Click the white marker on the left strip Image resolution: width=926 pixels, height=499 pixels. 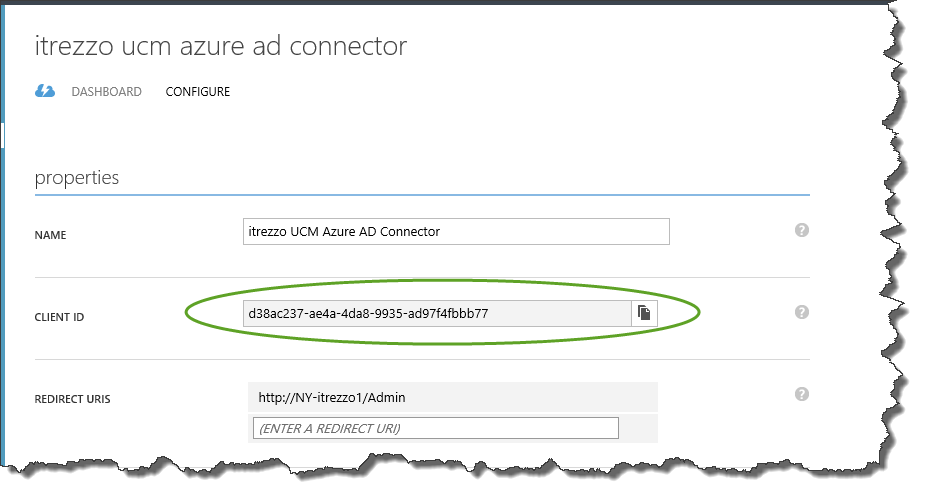tap(2, 135)
